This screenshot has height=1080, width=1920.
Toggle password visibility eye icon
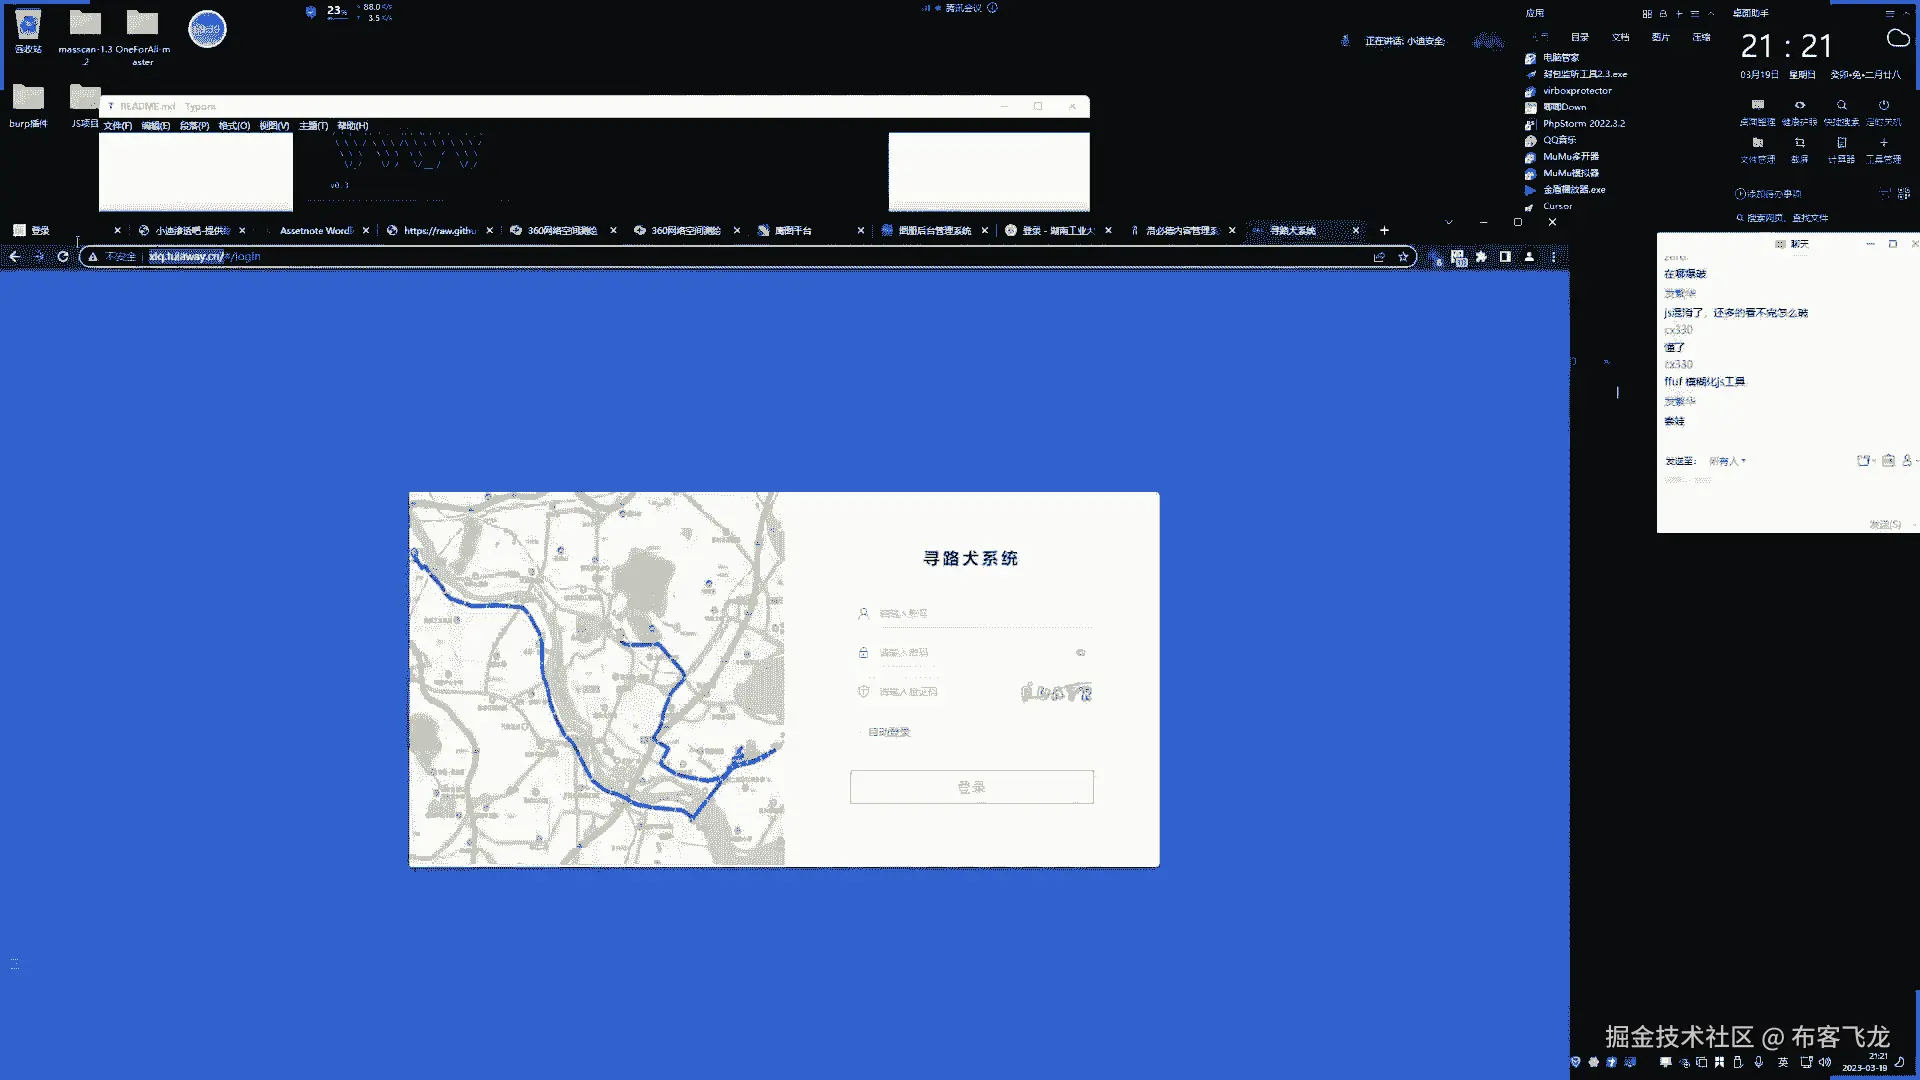point(1080,653)
